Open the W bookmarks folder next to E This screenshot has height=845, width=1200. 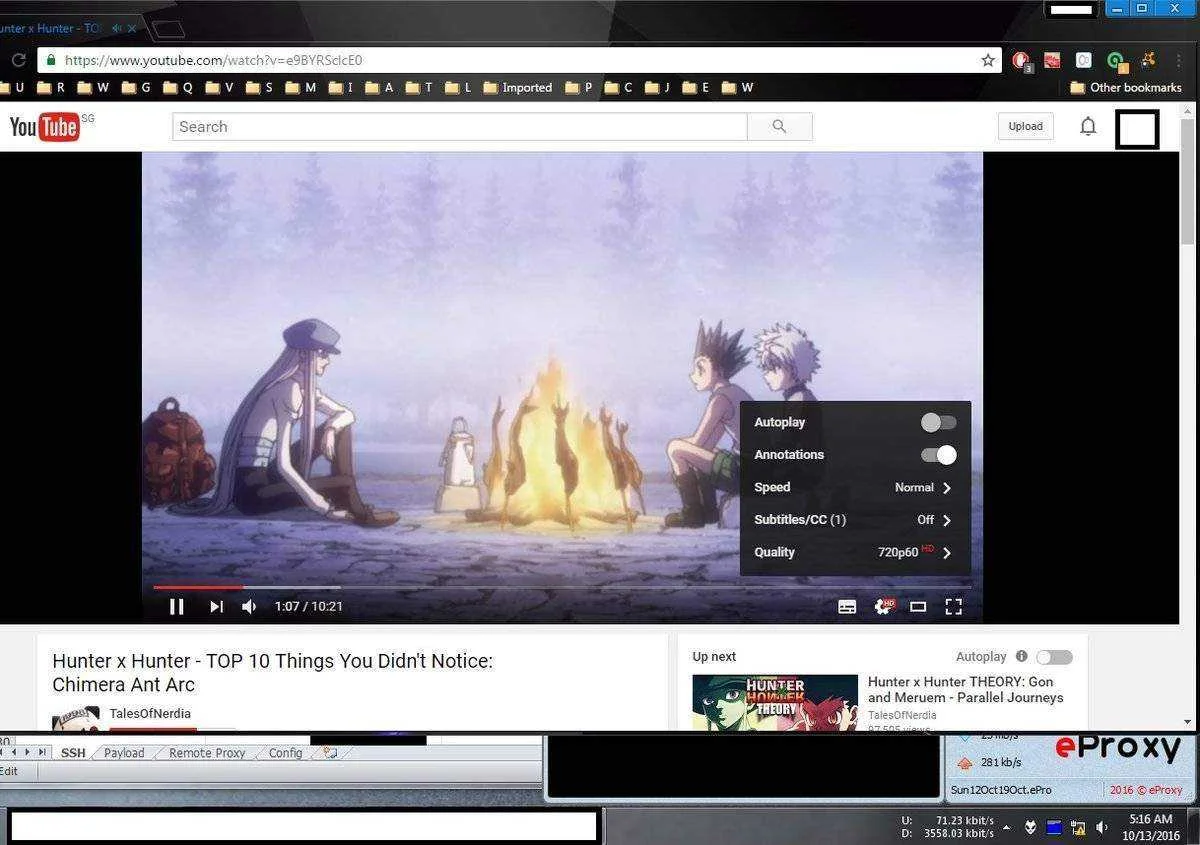(x=738, y=88)
